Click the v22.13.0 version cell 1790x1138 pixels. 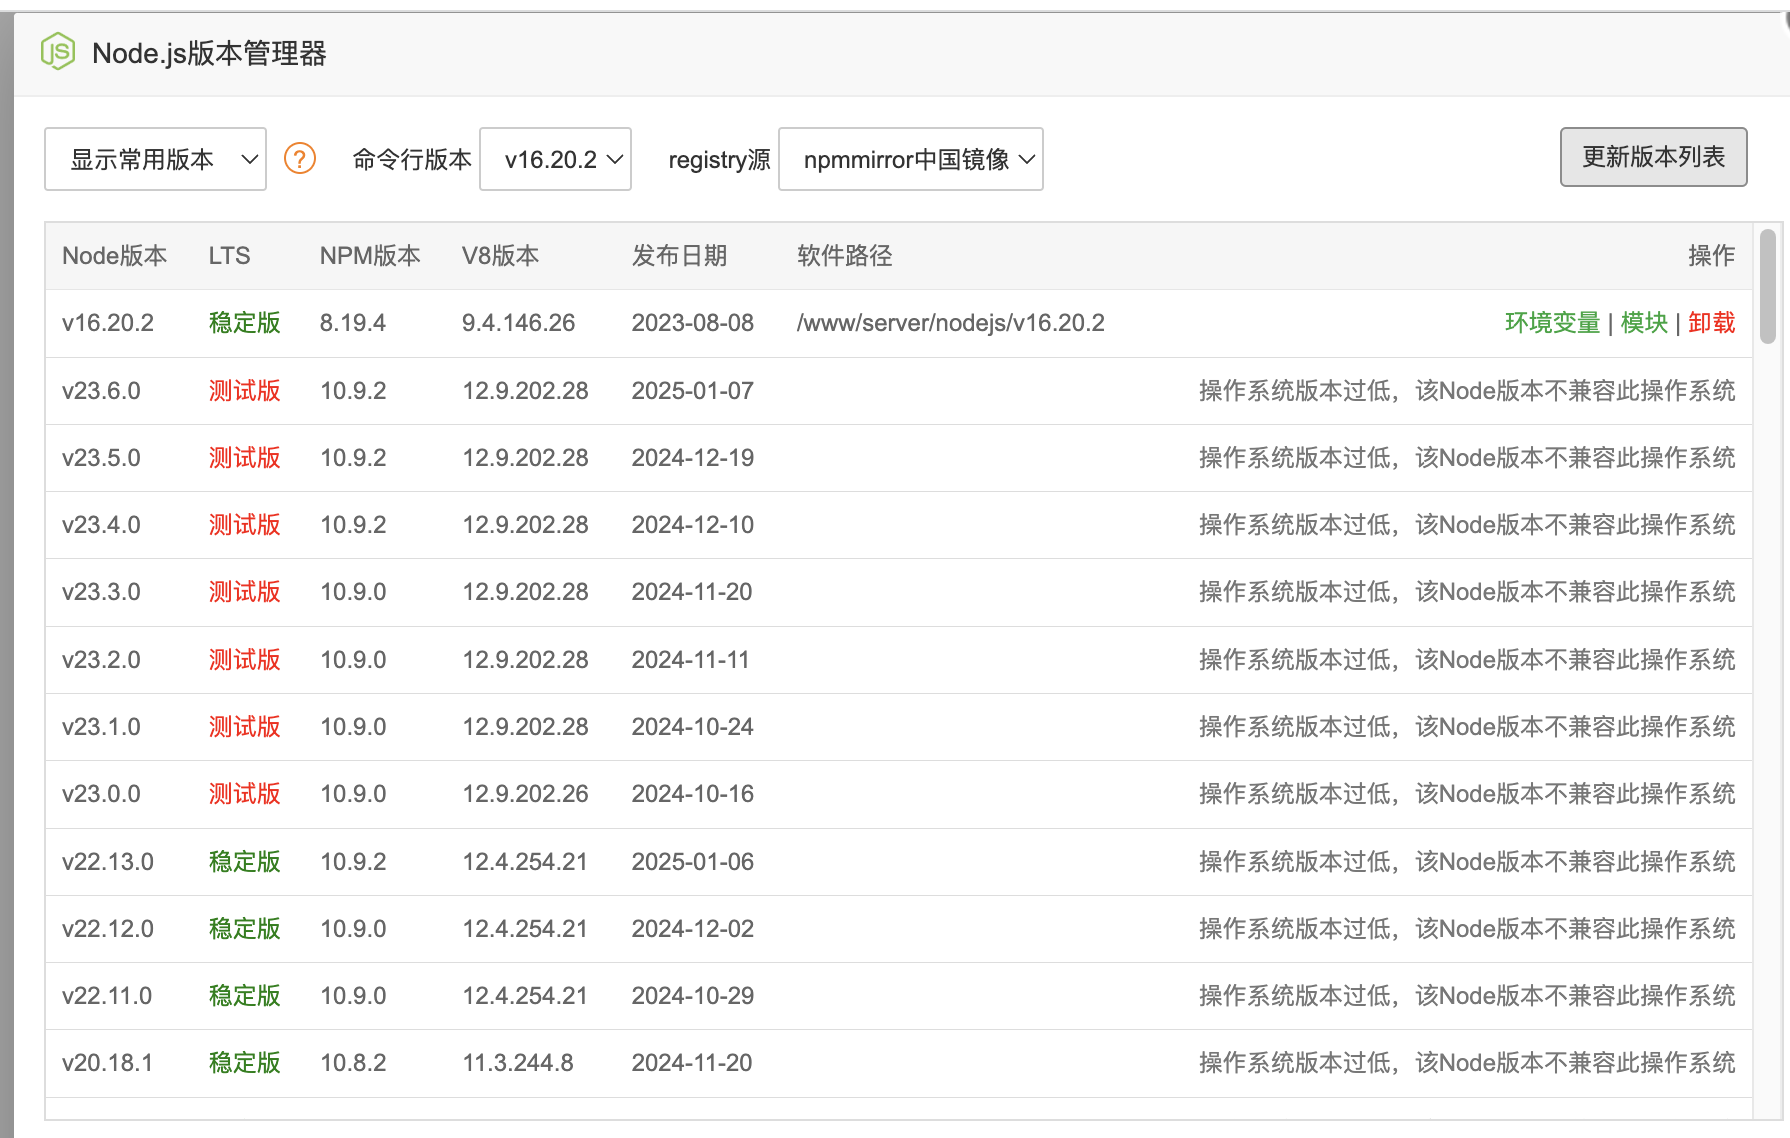click(108, 862)
